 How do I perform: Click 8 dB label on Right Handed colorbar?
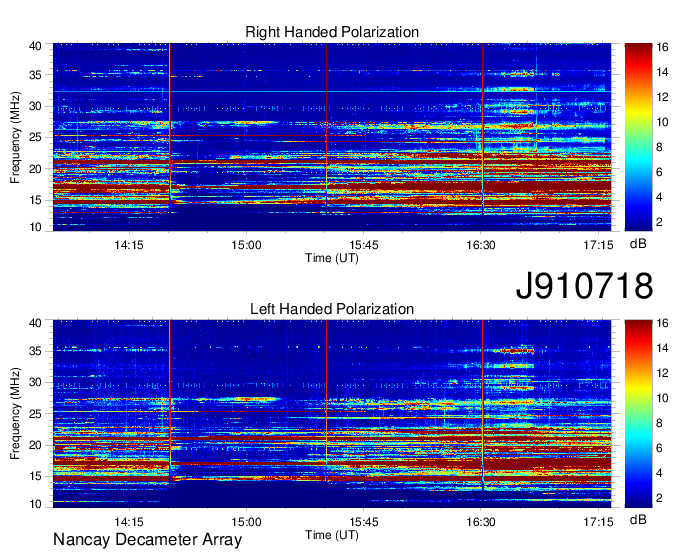point(659,147)
